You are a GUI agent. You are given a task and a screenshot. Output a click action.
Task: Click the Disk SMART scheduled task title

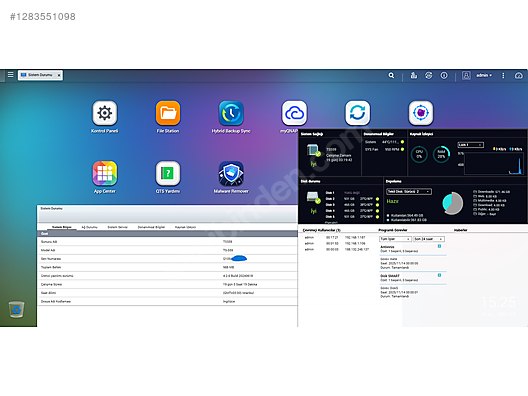click(390, 276)
